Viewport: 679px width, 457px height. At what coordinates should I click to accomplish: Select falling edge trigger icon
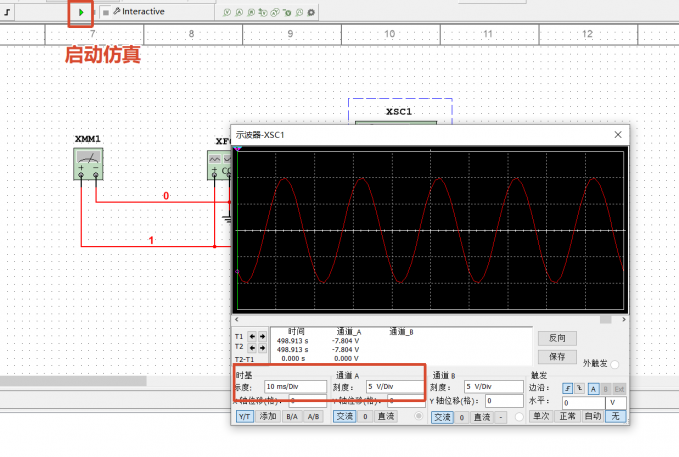[579, 389]
